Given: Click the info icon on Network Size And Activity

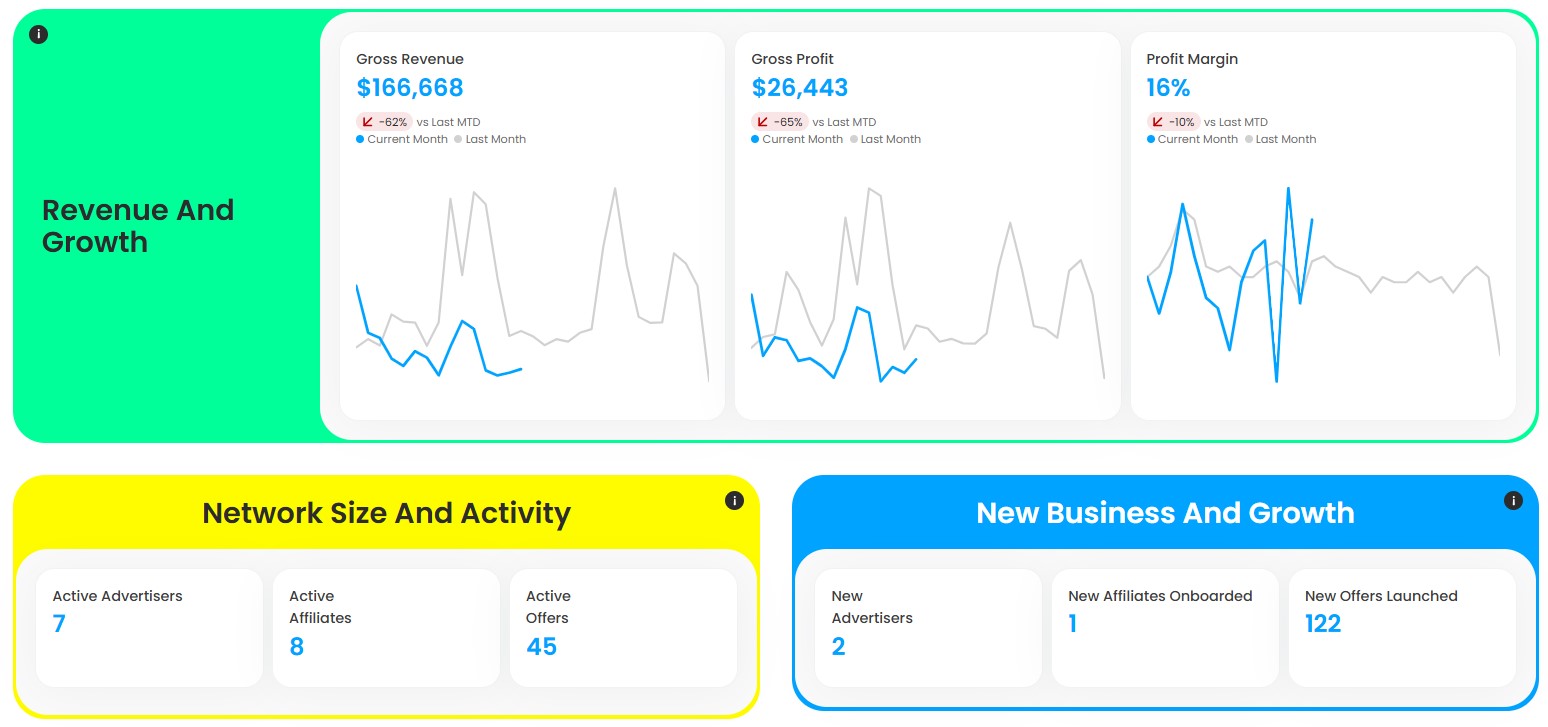Looking at the screenshot, I should [735, 500].
